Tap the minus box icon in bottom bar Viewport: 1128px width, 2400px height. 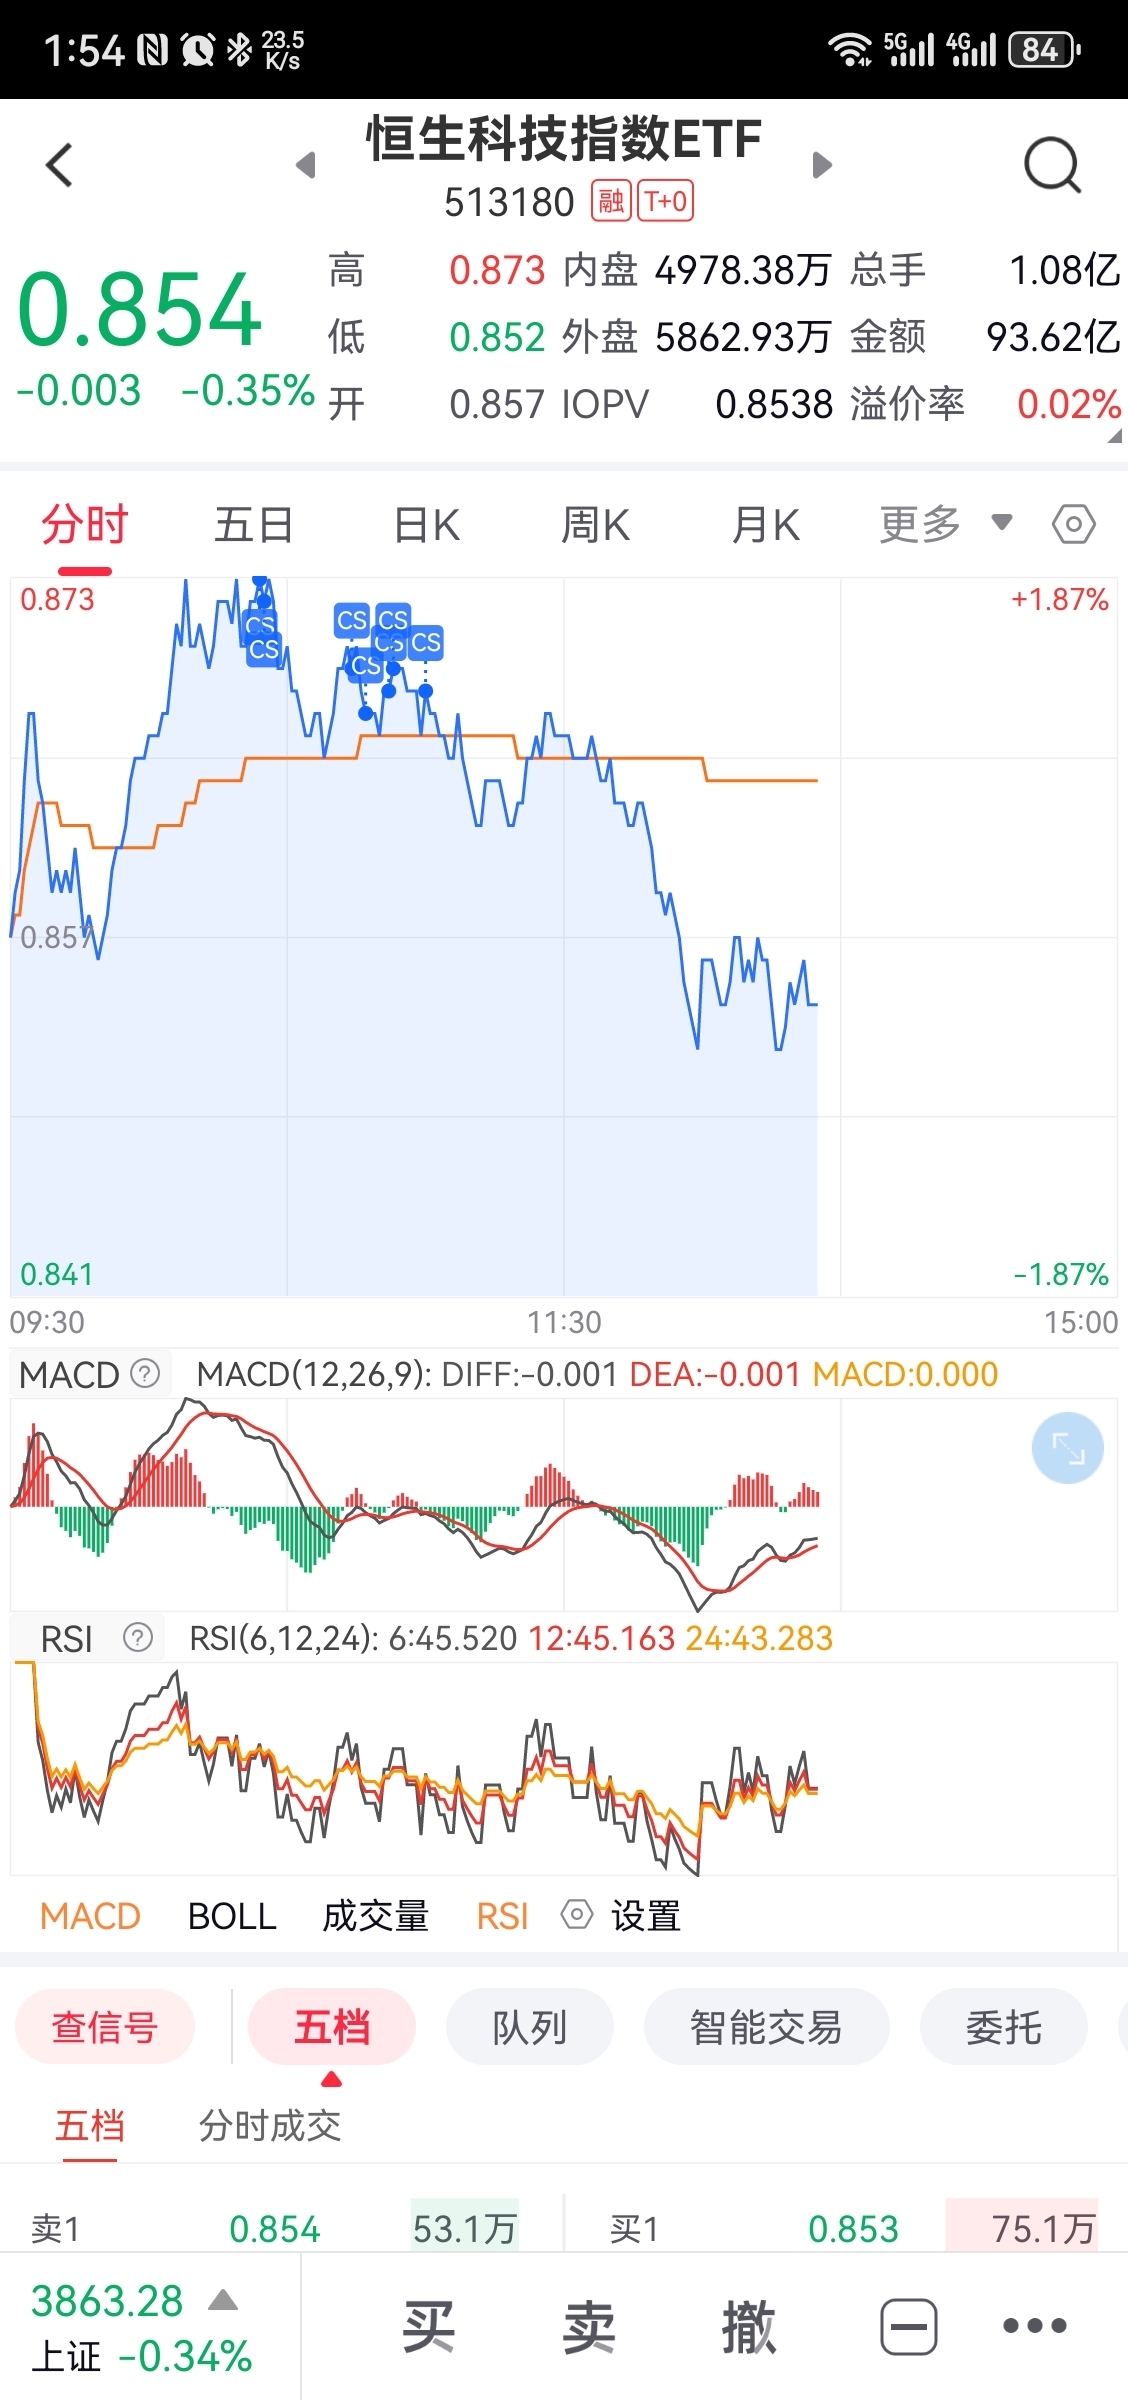908,2326
